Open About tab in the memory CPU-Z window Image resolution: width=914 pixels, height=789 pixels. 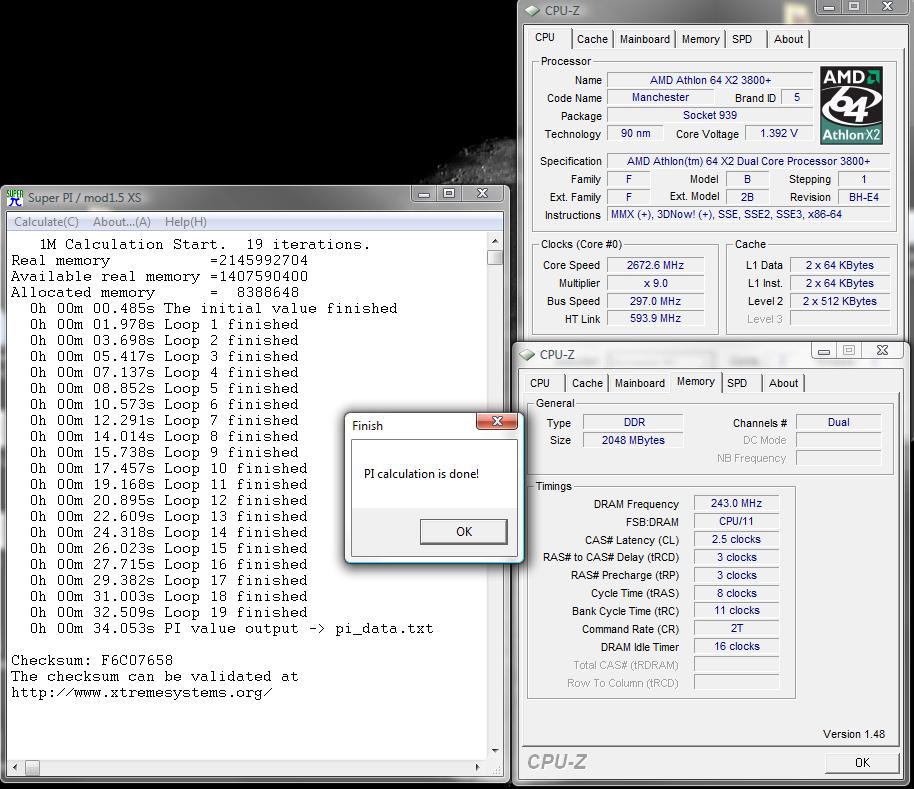point(784,383)
